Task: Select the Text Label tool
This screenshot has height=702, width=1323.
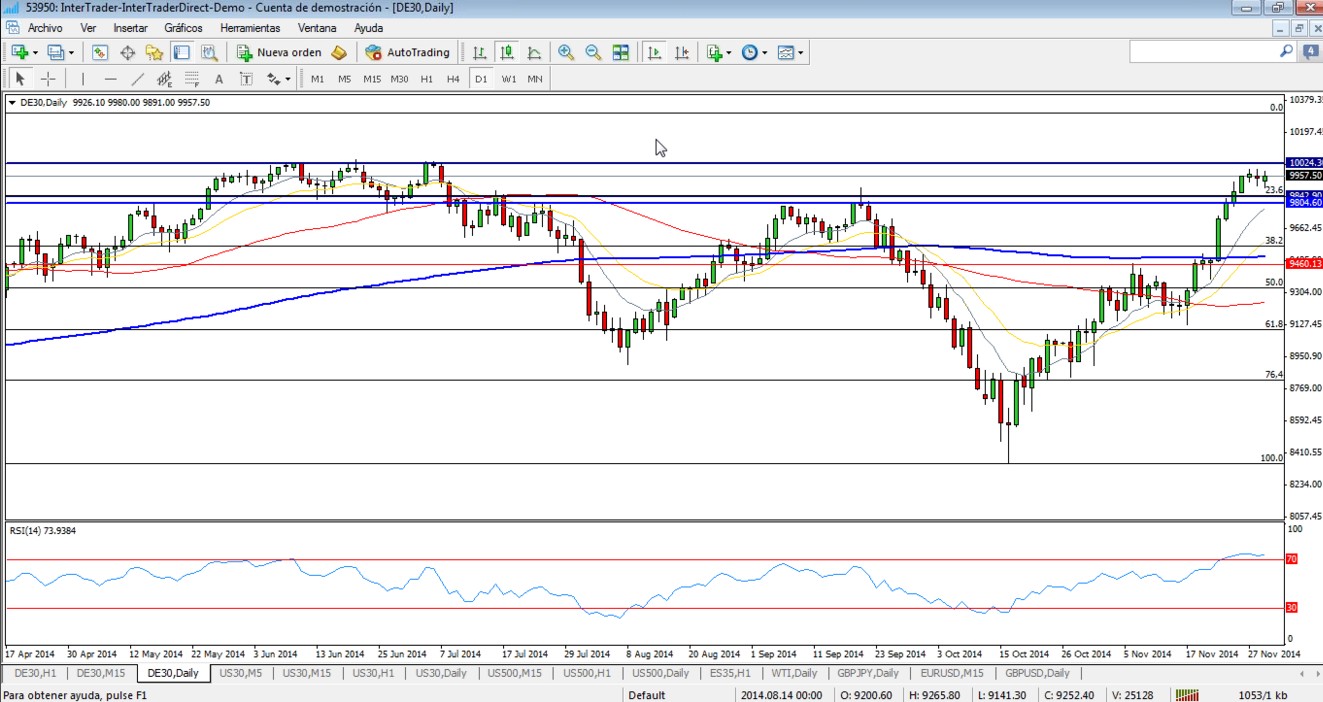Action: tap(246, 78)
